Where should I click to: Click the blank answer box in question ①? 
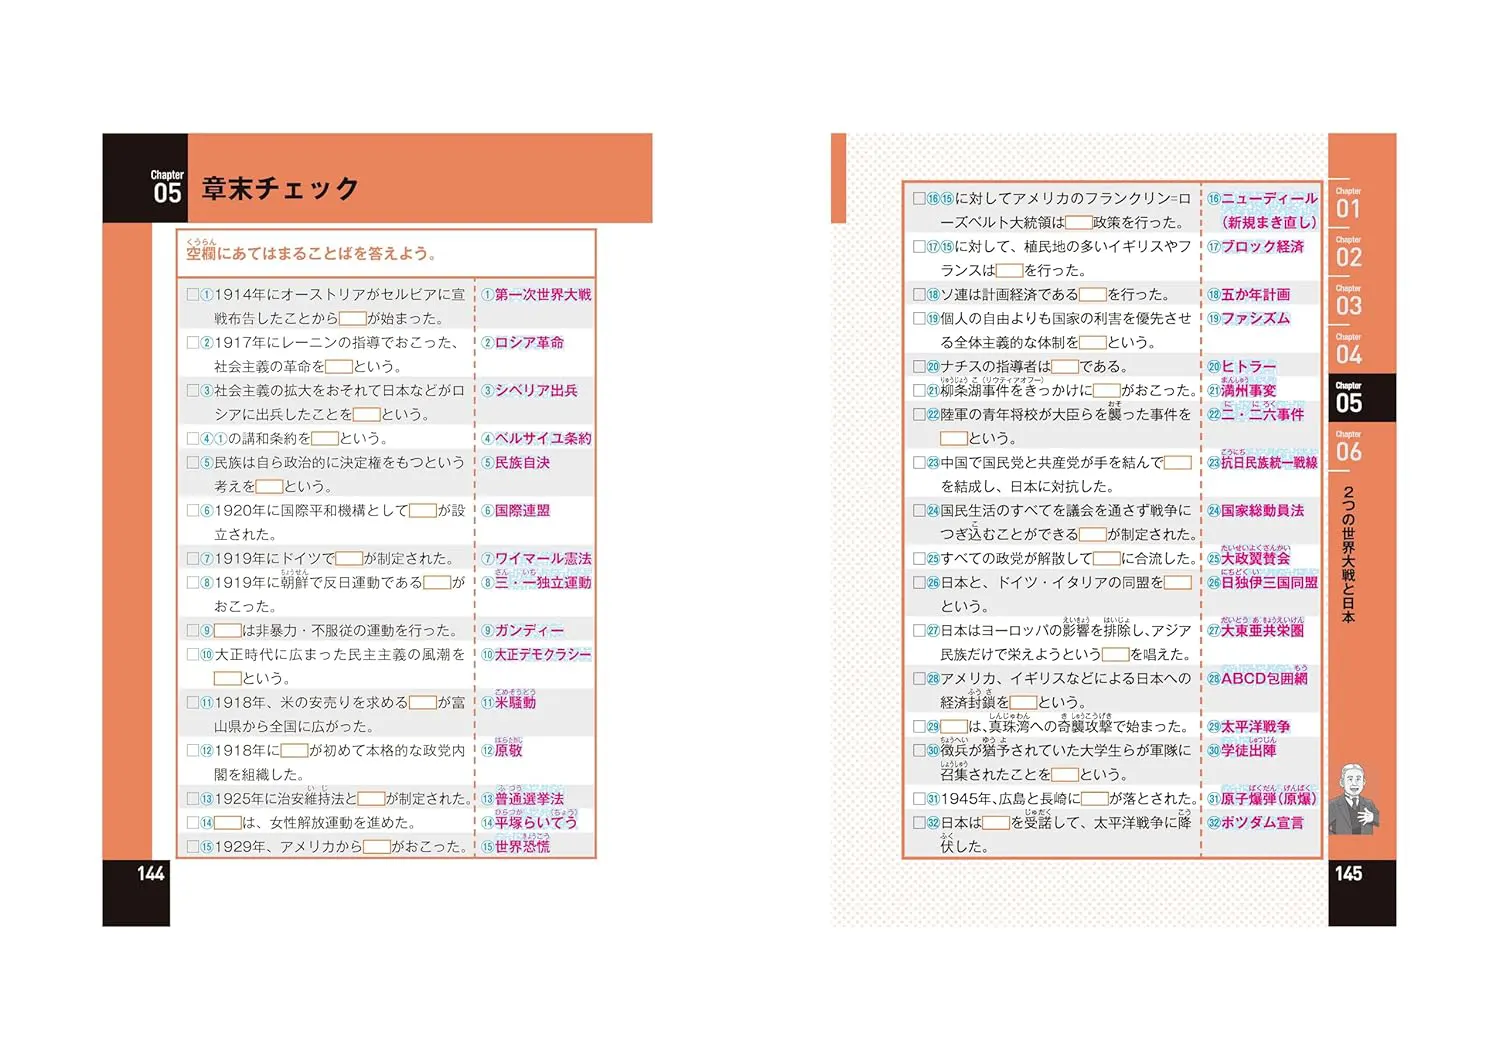[352, 319]
